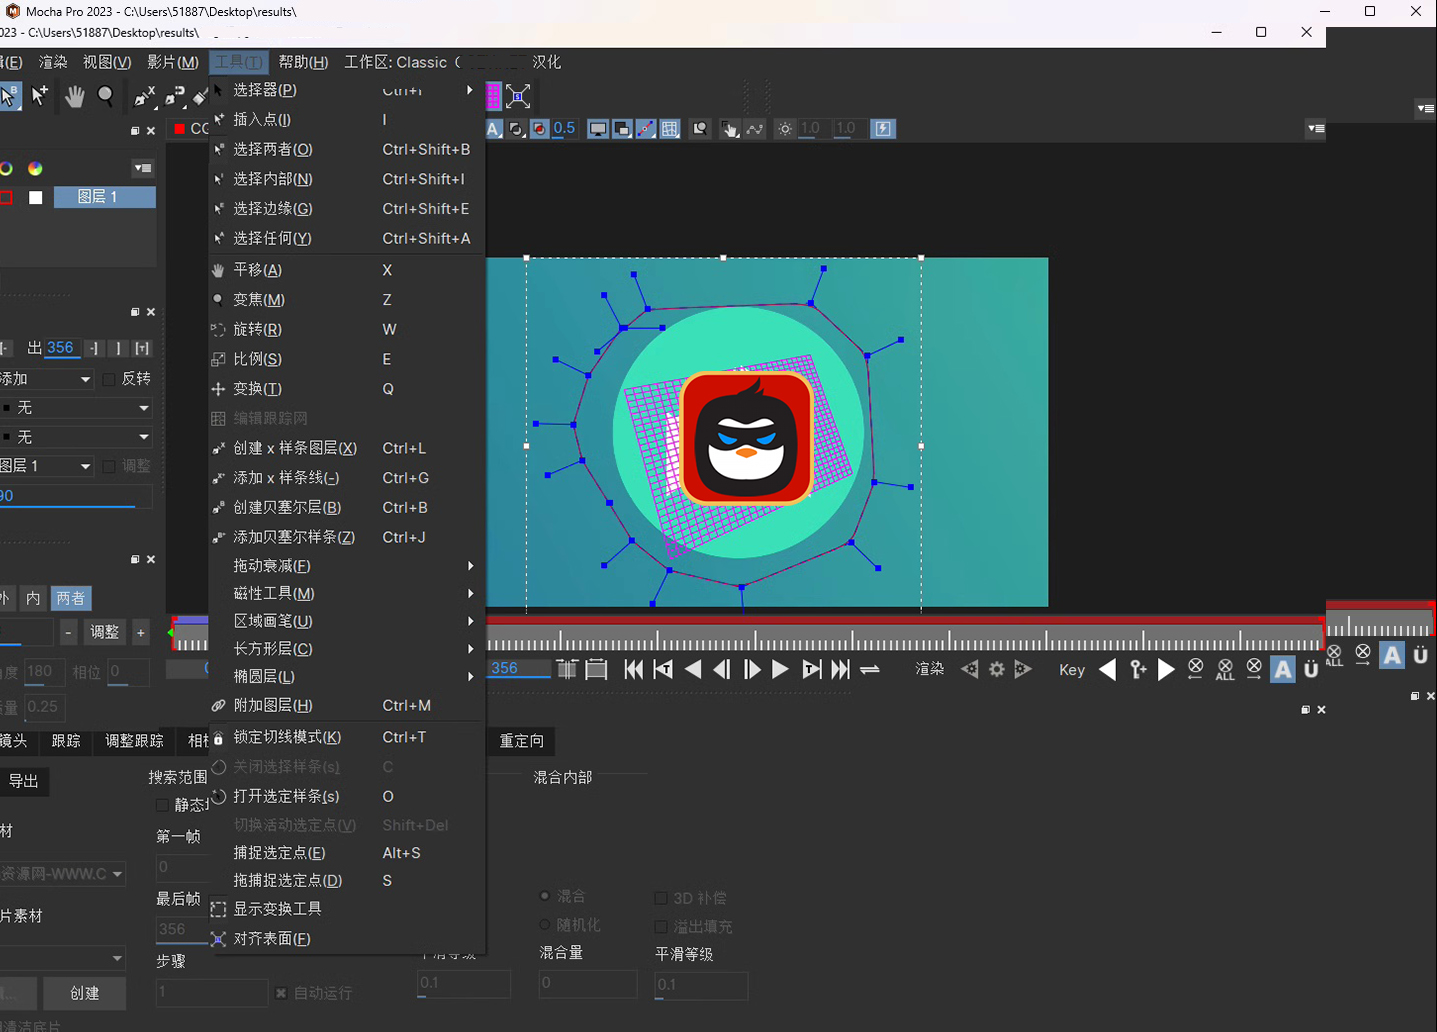
Task: Play the clip backward
Action: [693, 670]
